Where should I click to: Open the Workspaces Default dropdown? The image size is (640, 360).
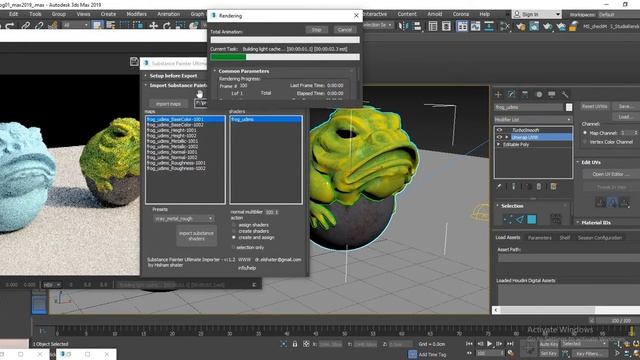coord(618,14)
